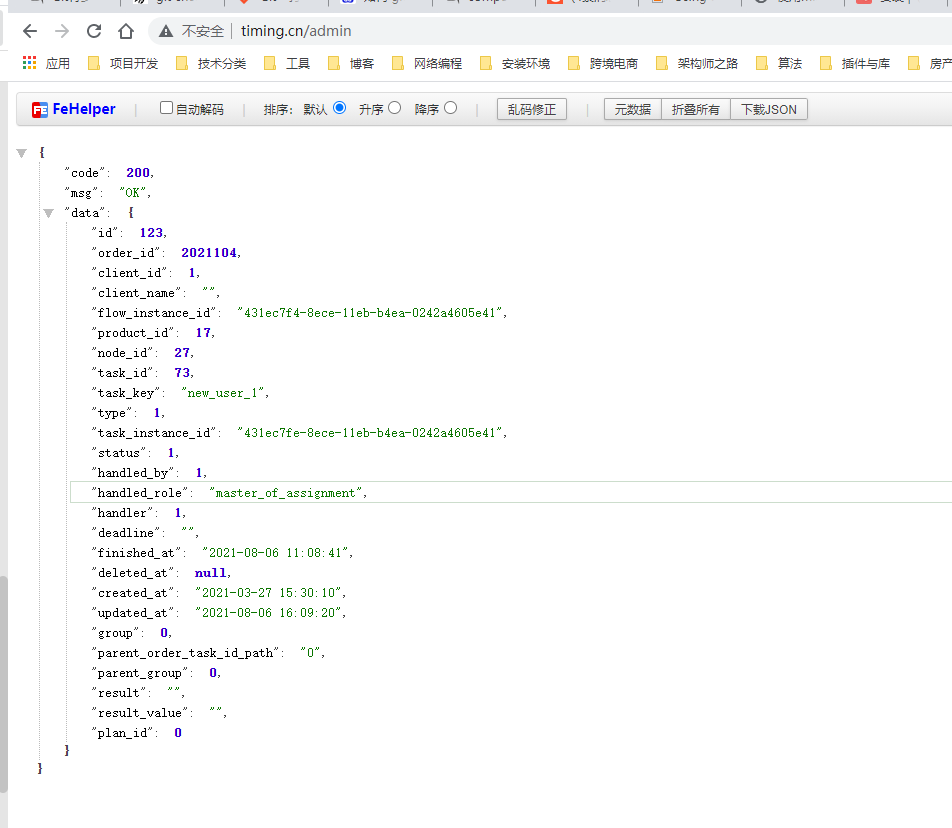
Task: Click the 折叠所有 button
Action: click(x=696, y=109)
